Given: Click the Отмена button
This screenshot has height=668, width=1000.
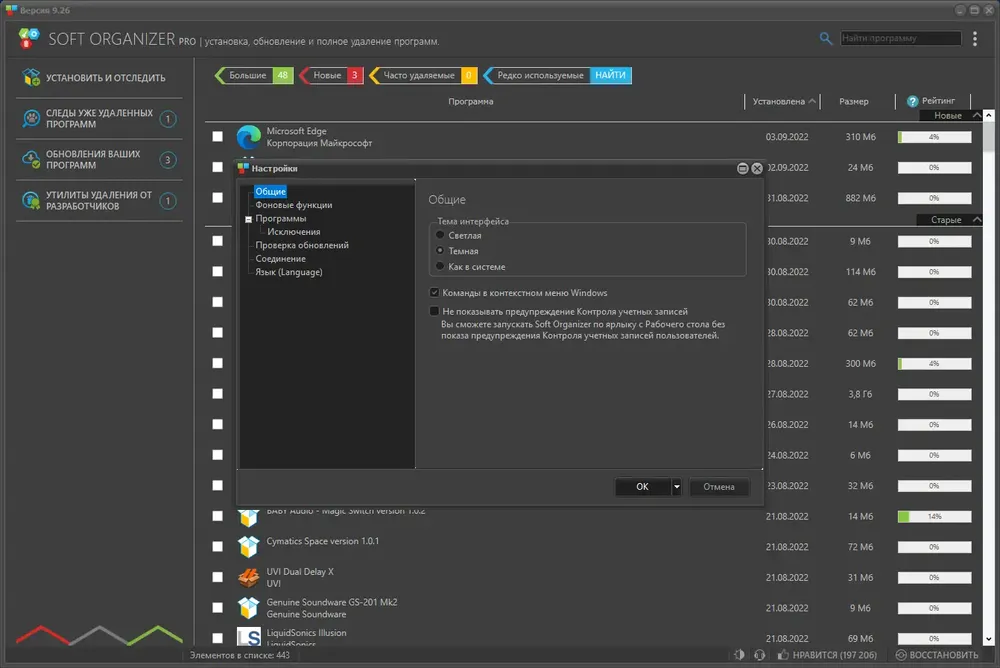Looking at the screenshot, I should (x=719, y=487).
